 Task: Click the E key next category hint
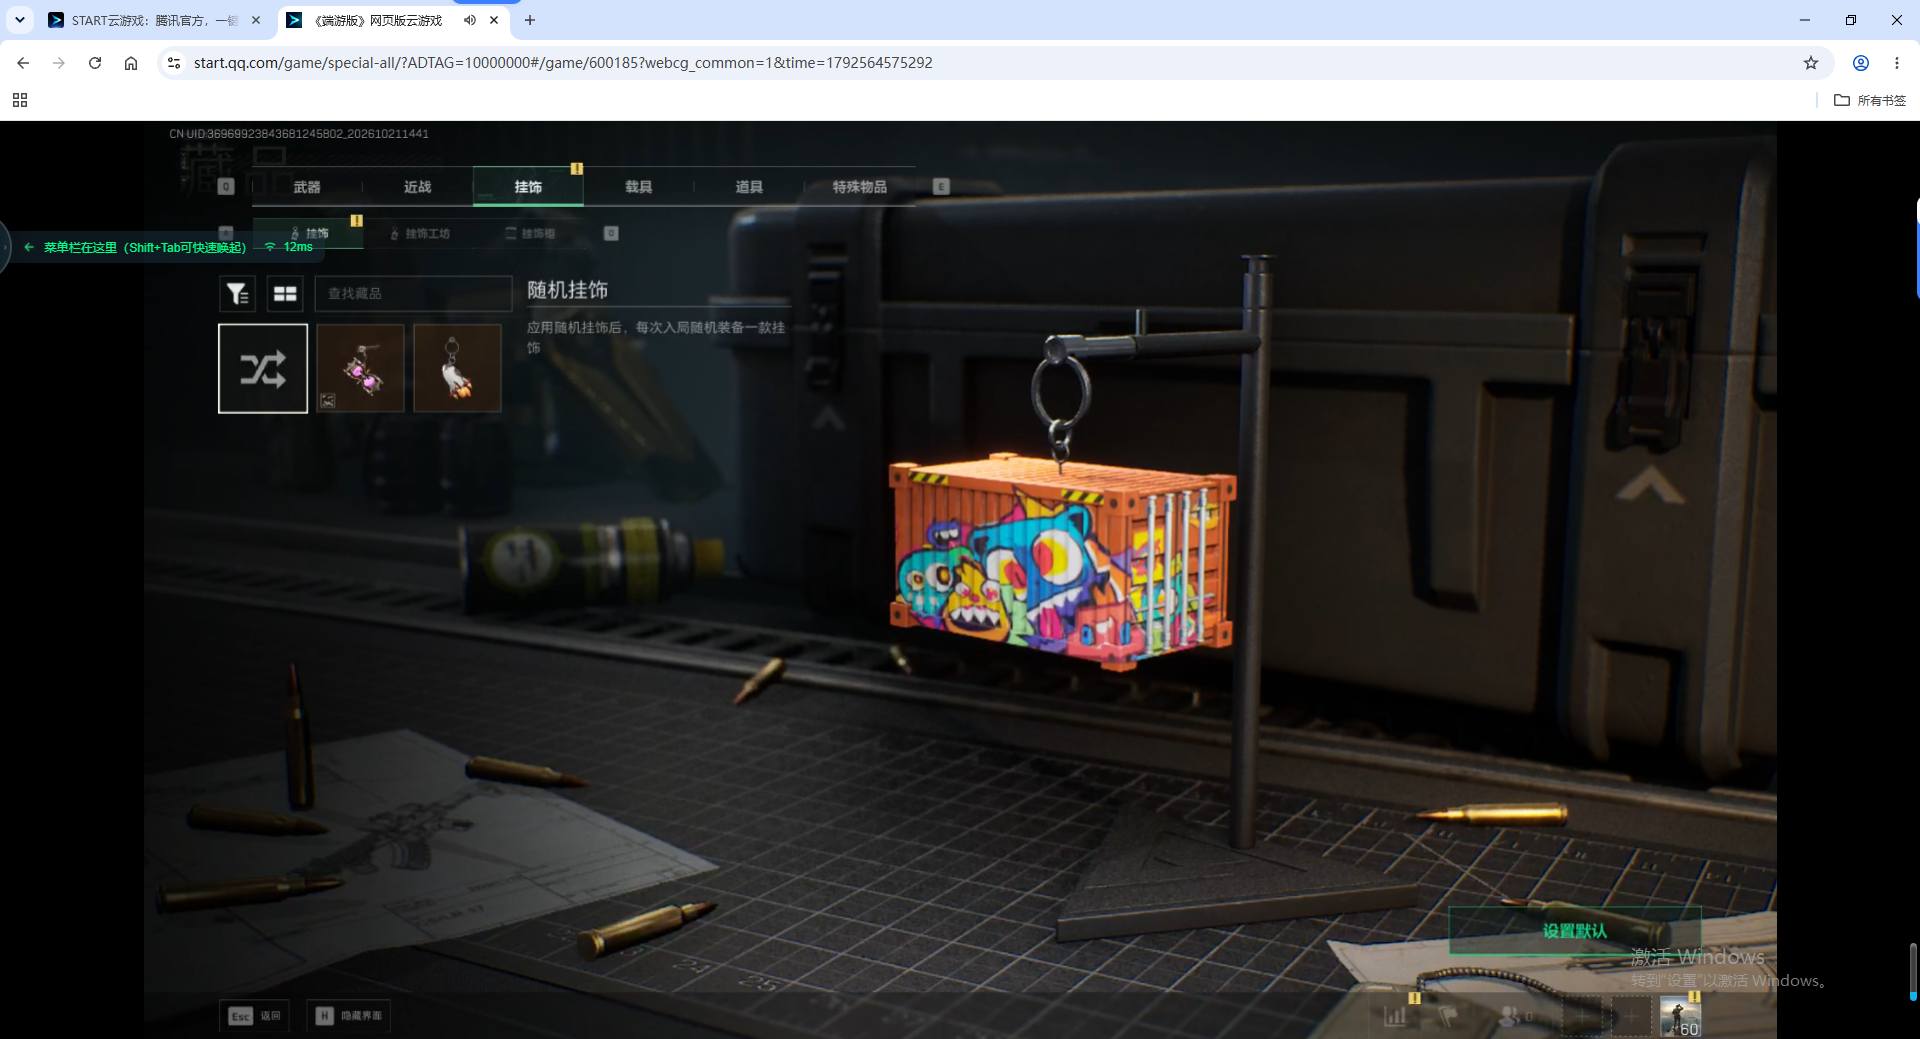point(941,187)
